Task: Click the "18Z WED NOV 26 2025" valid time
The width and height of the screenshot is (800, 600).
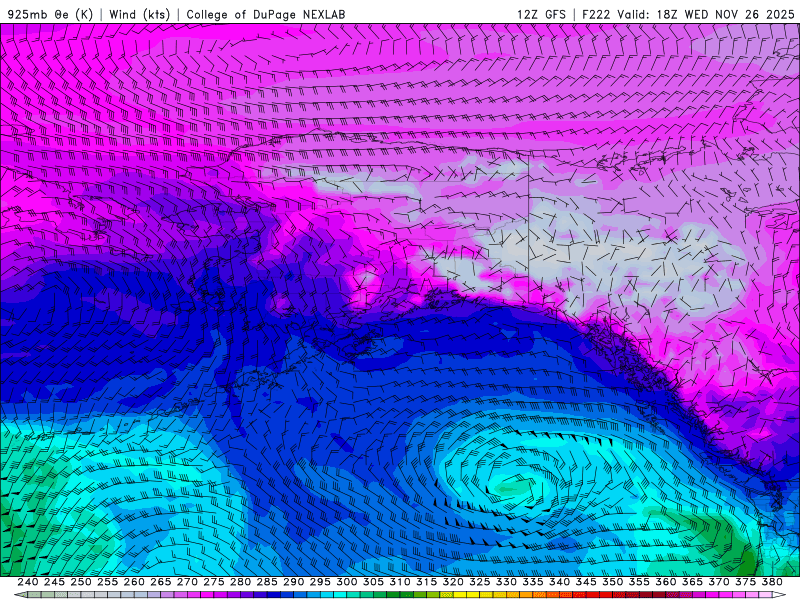Action: [x=726, y=14]
